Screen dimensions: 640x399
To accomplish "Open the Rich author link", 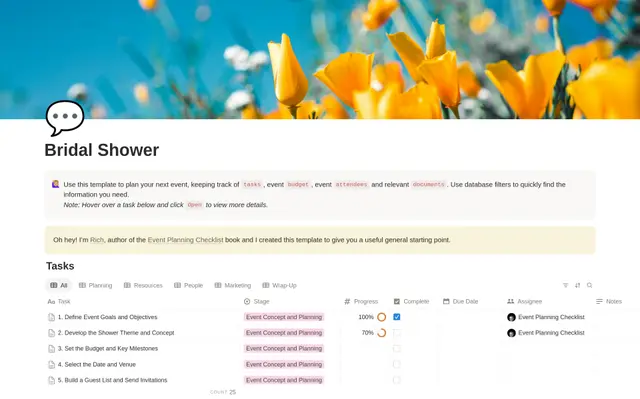I will coord(97,240).
